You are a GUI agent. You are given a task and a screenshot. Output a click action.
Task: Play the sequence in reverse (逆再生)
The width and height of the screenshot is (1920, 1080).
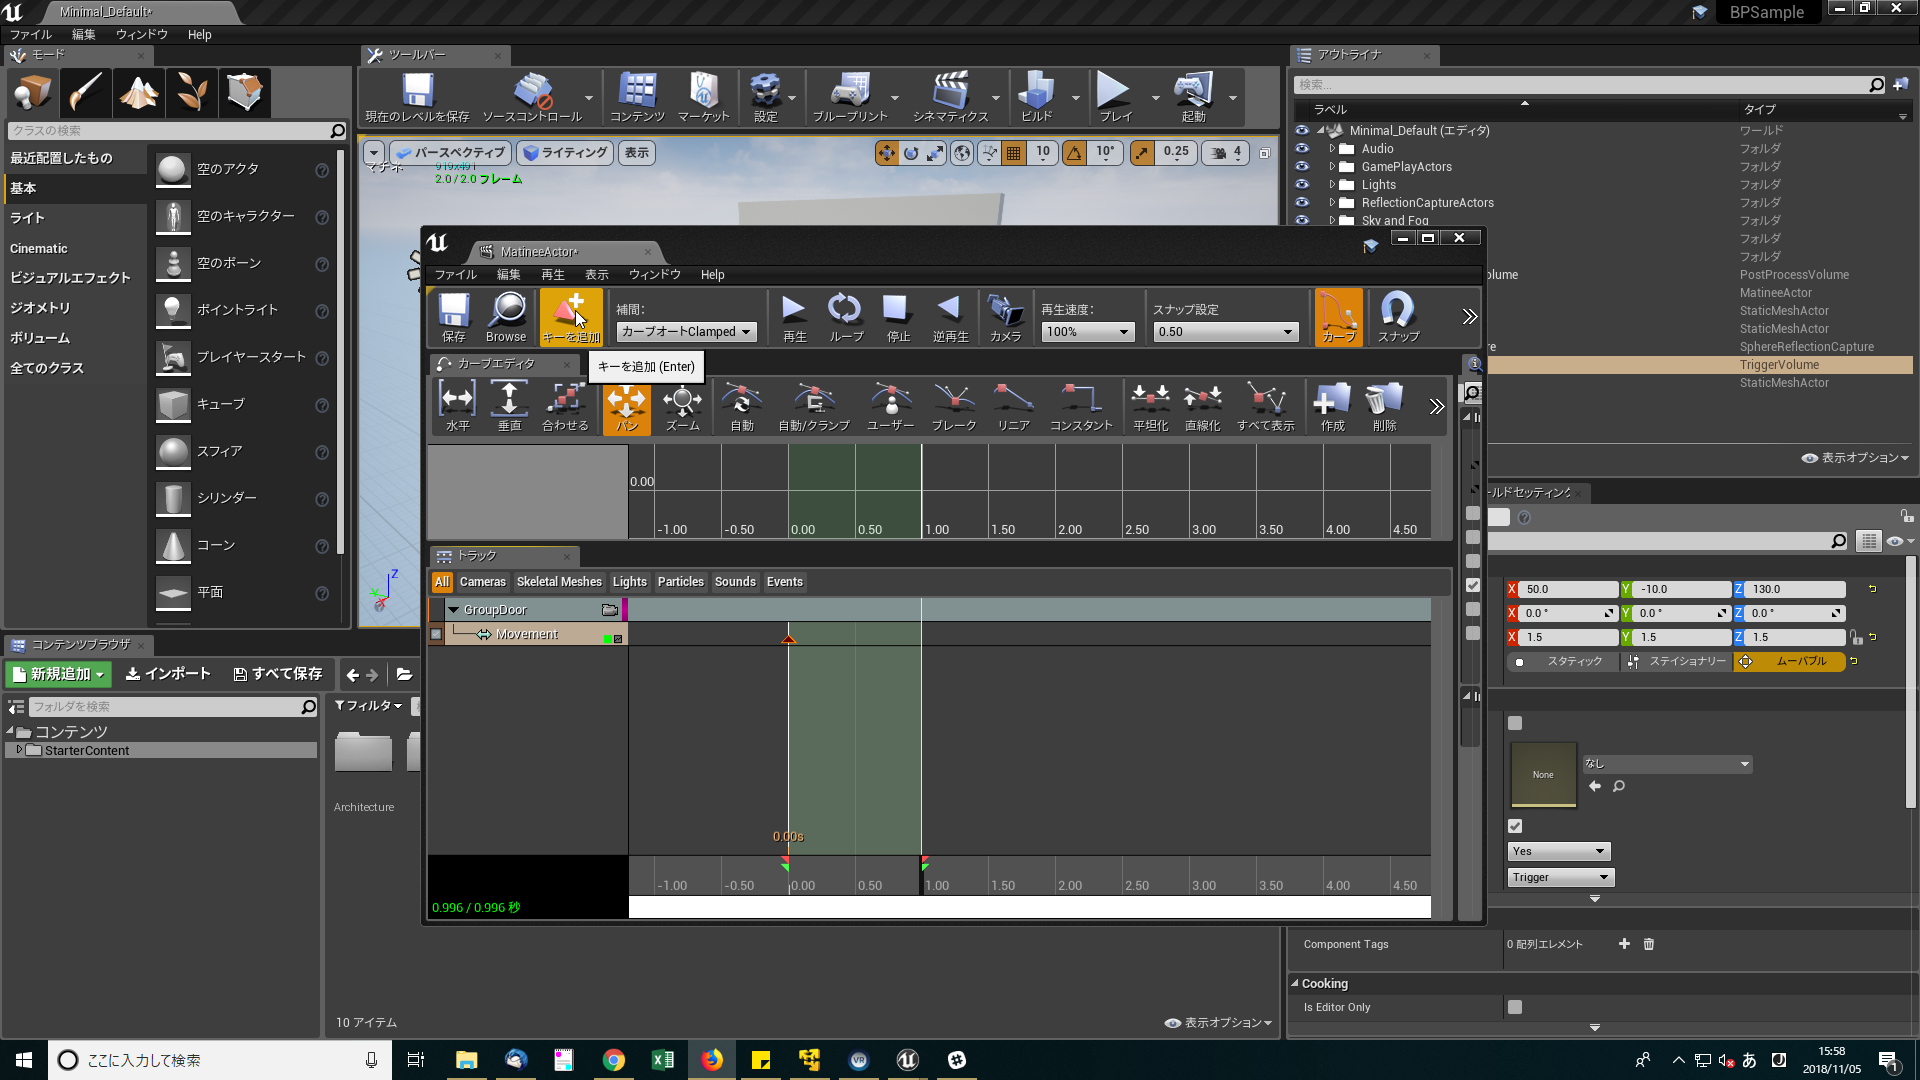tap(950, 317)
